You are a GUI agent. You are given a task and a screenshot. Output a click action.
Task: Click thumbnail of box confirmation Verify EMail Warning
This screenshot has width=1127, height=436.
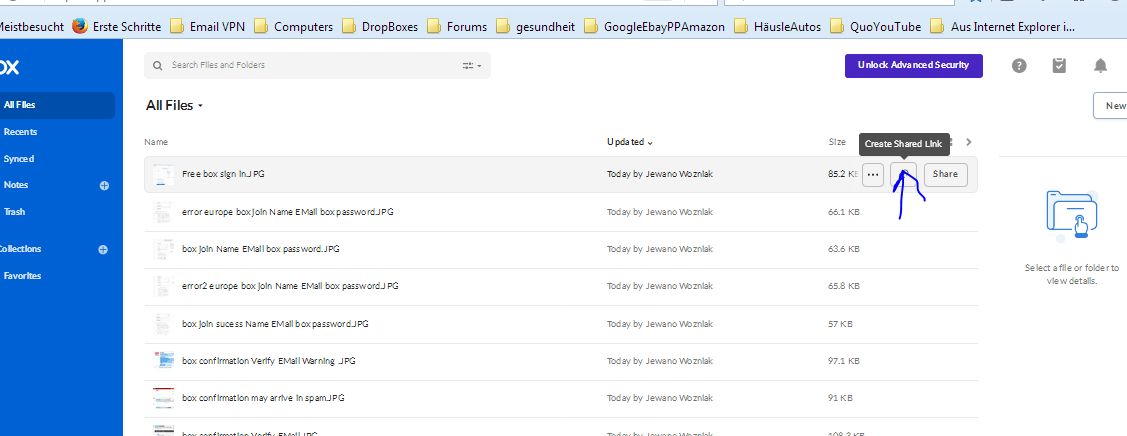click(164, 361)
